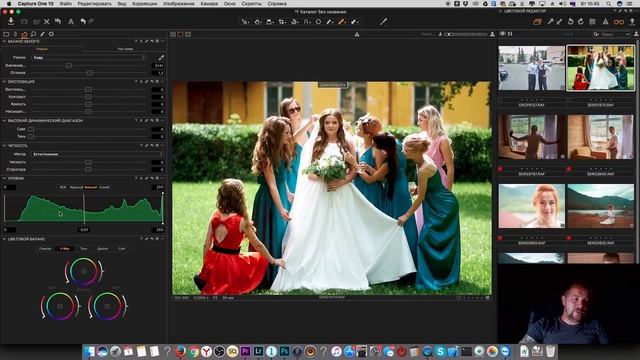Open the Изображение menu
Screen dimensions: 640x360
(179, 3)
